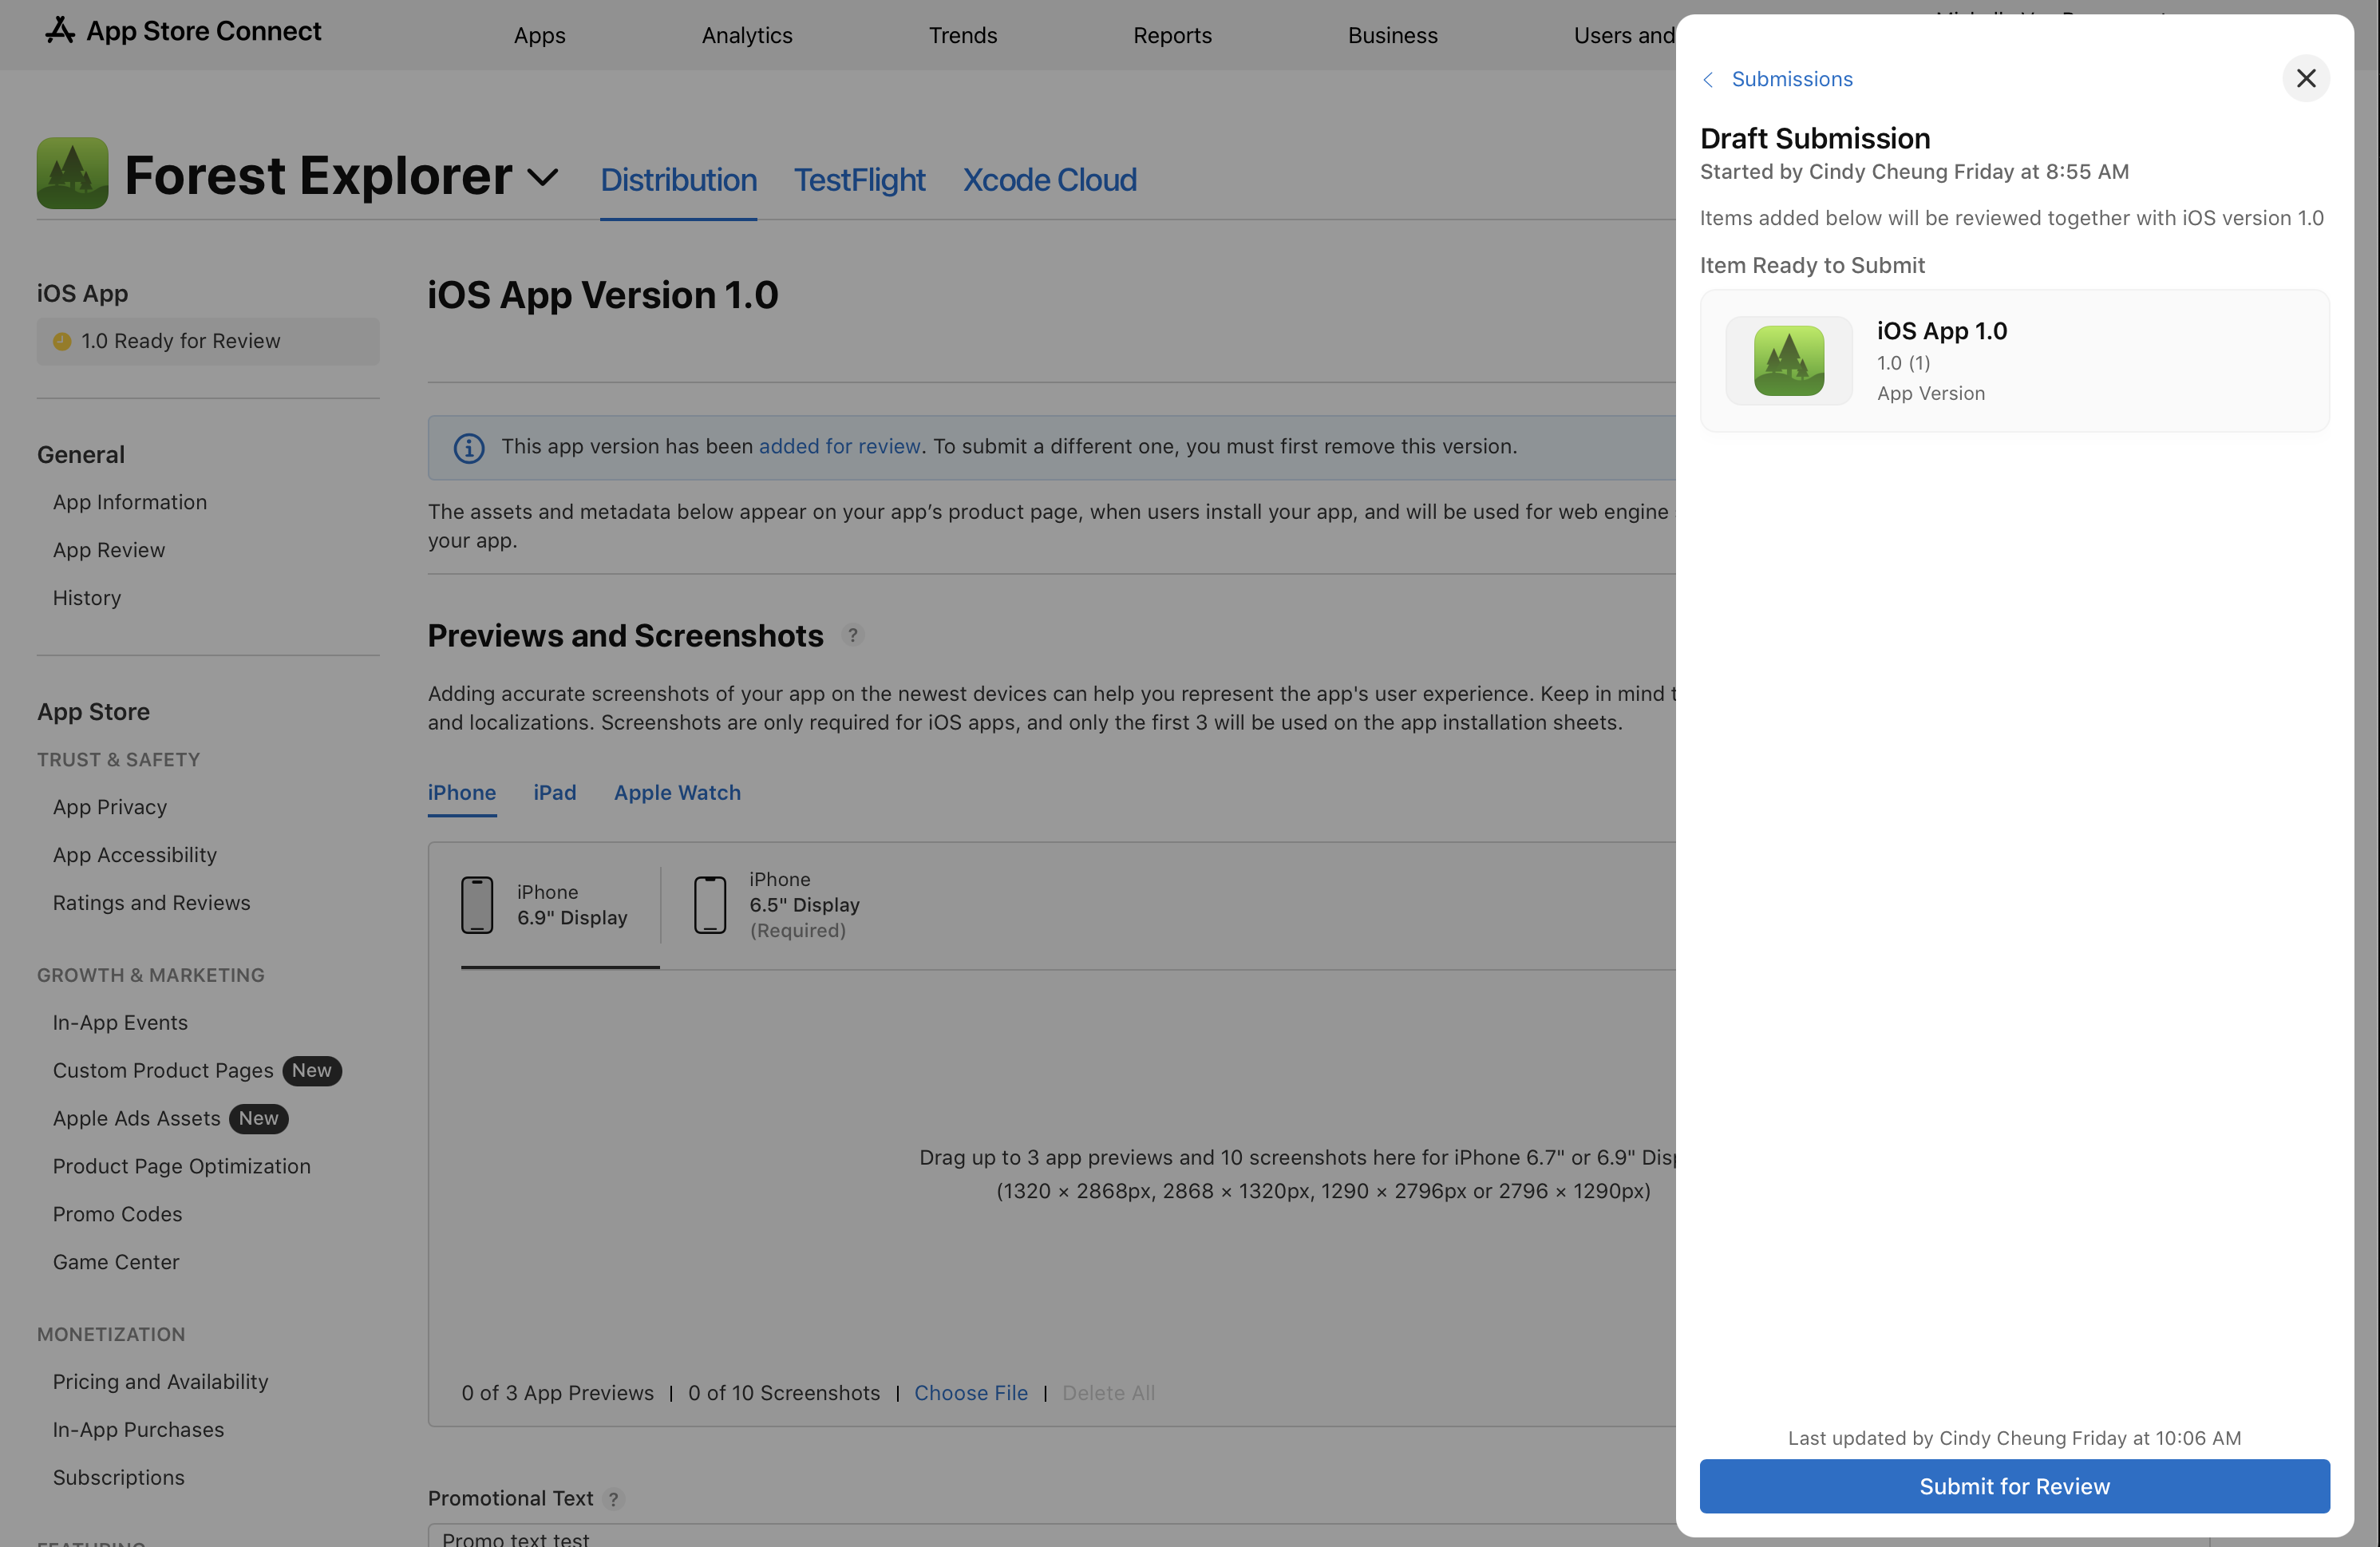Select the iPhone 6.9" Display device

(x=557, y=905)
